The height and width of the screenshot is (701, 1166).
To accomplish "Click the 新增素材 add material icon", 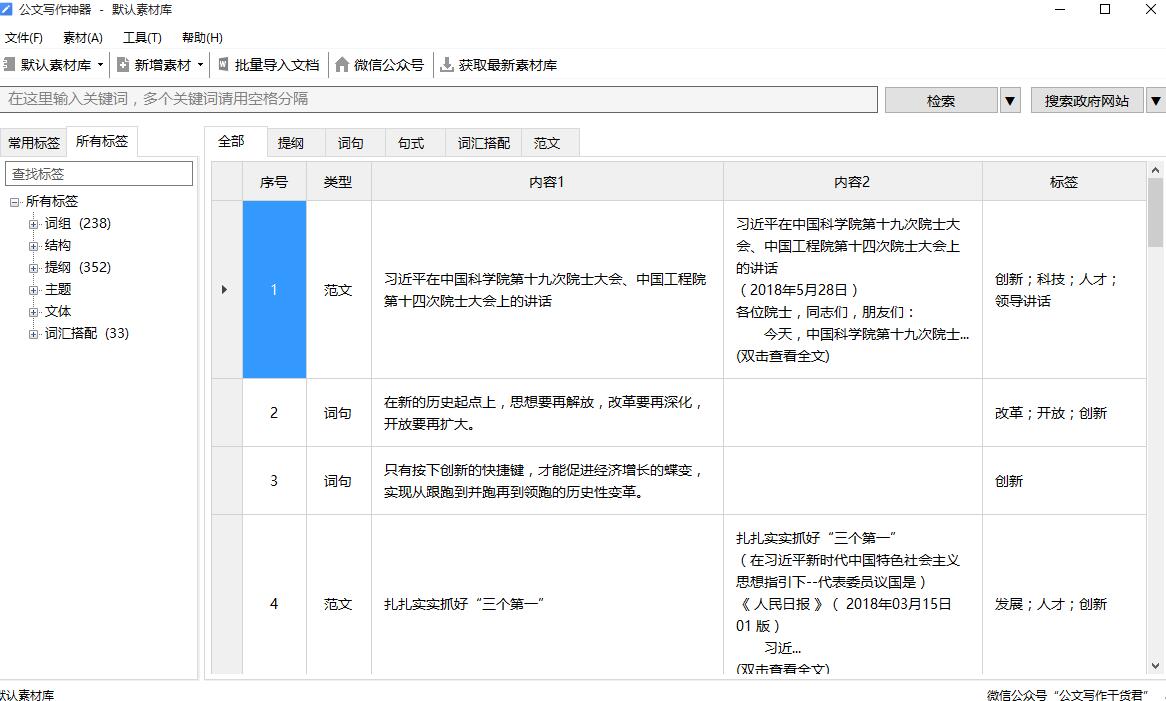I will (123, 65).
